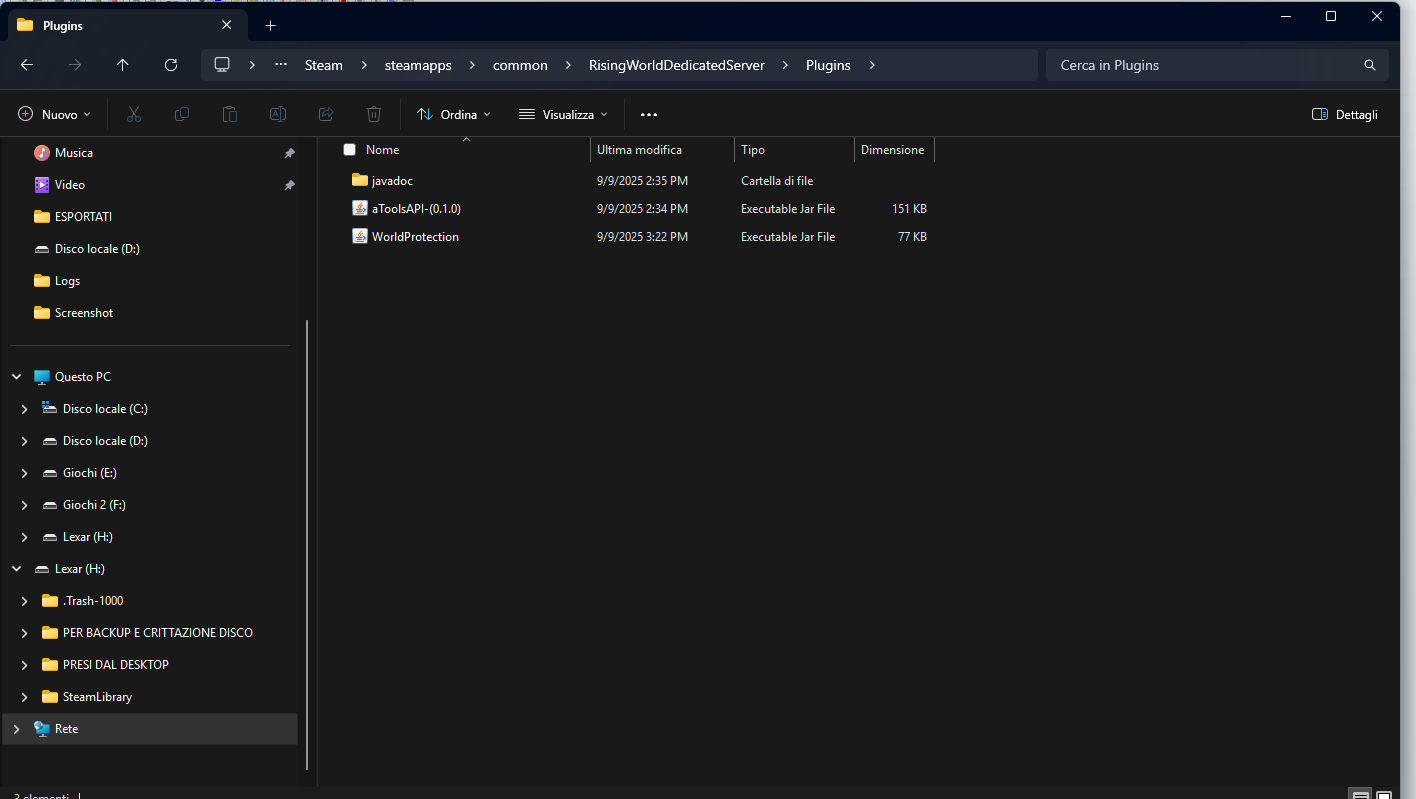Select the WorldProtection jar file
The width and height of the screenshot is (1416, 799).
pyautogui.click(x=415, y=237)
